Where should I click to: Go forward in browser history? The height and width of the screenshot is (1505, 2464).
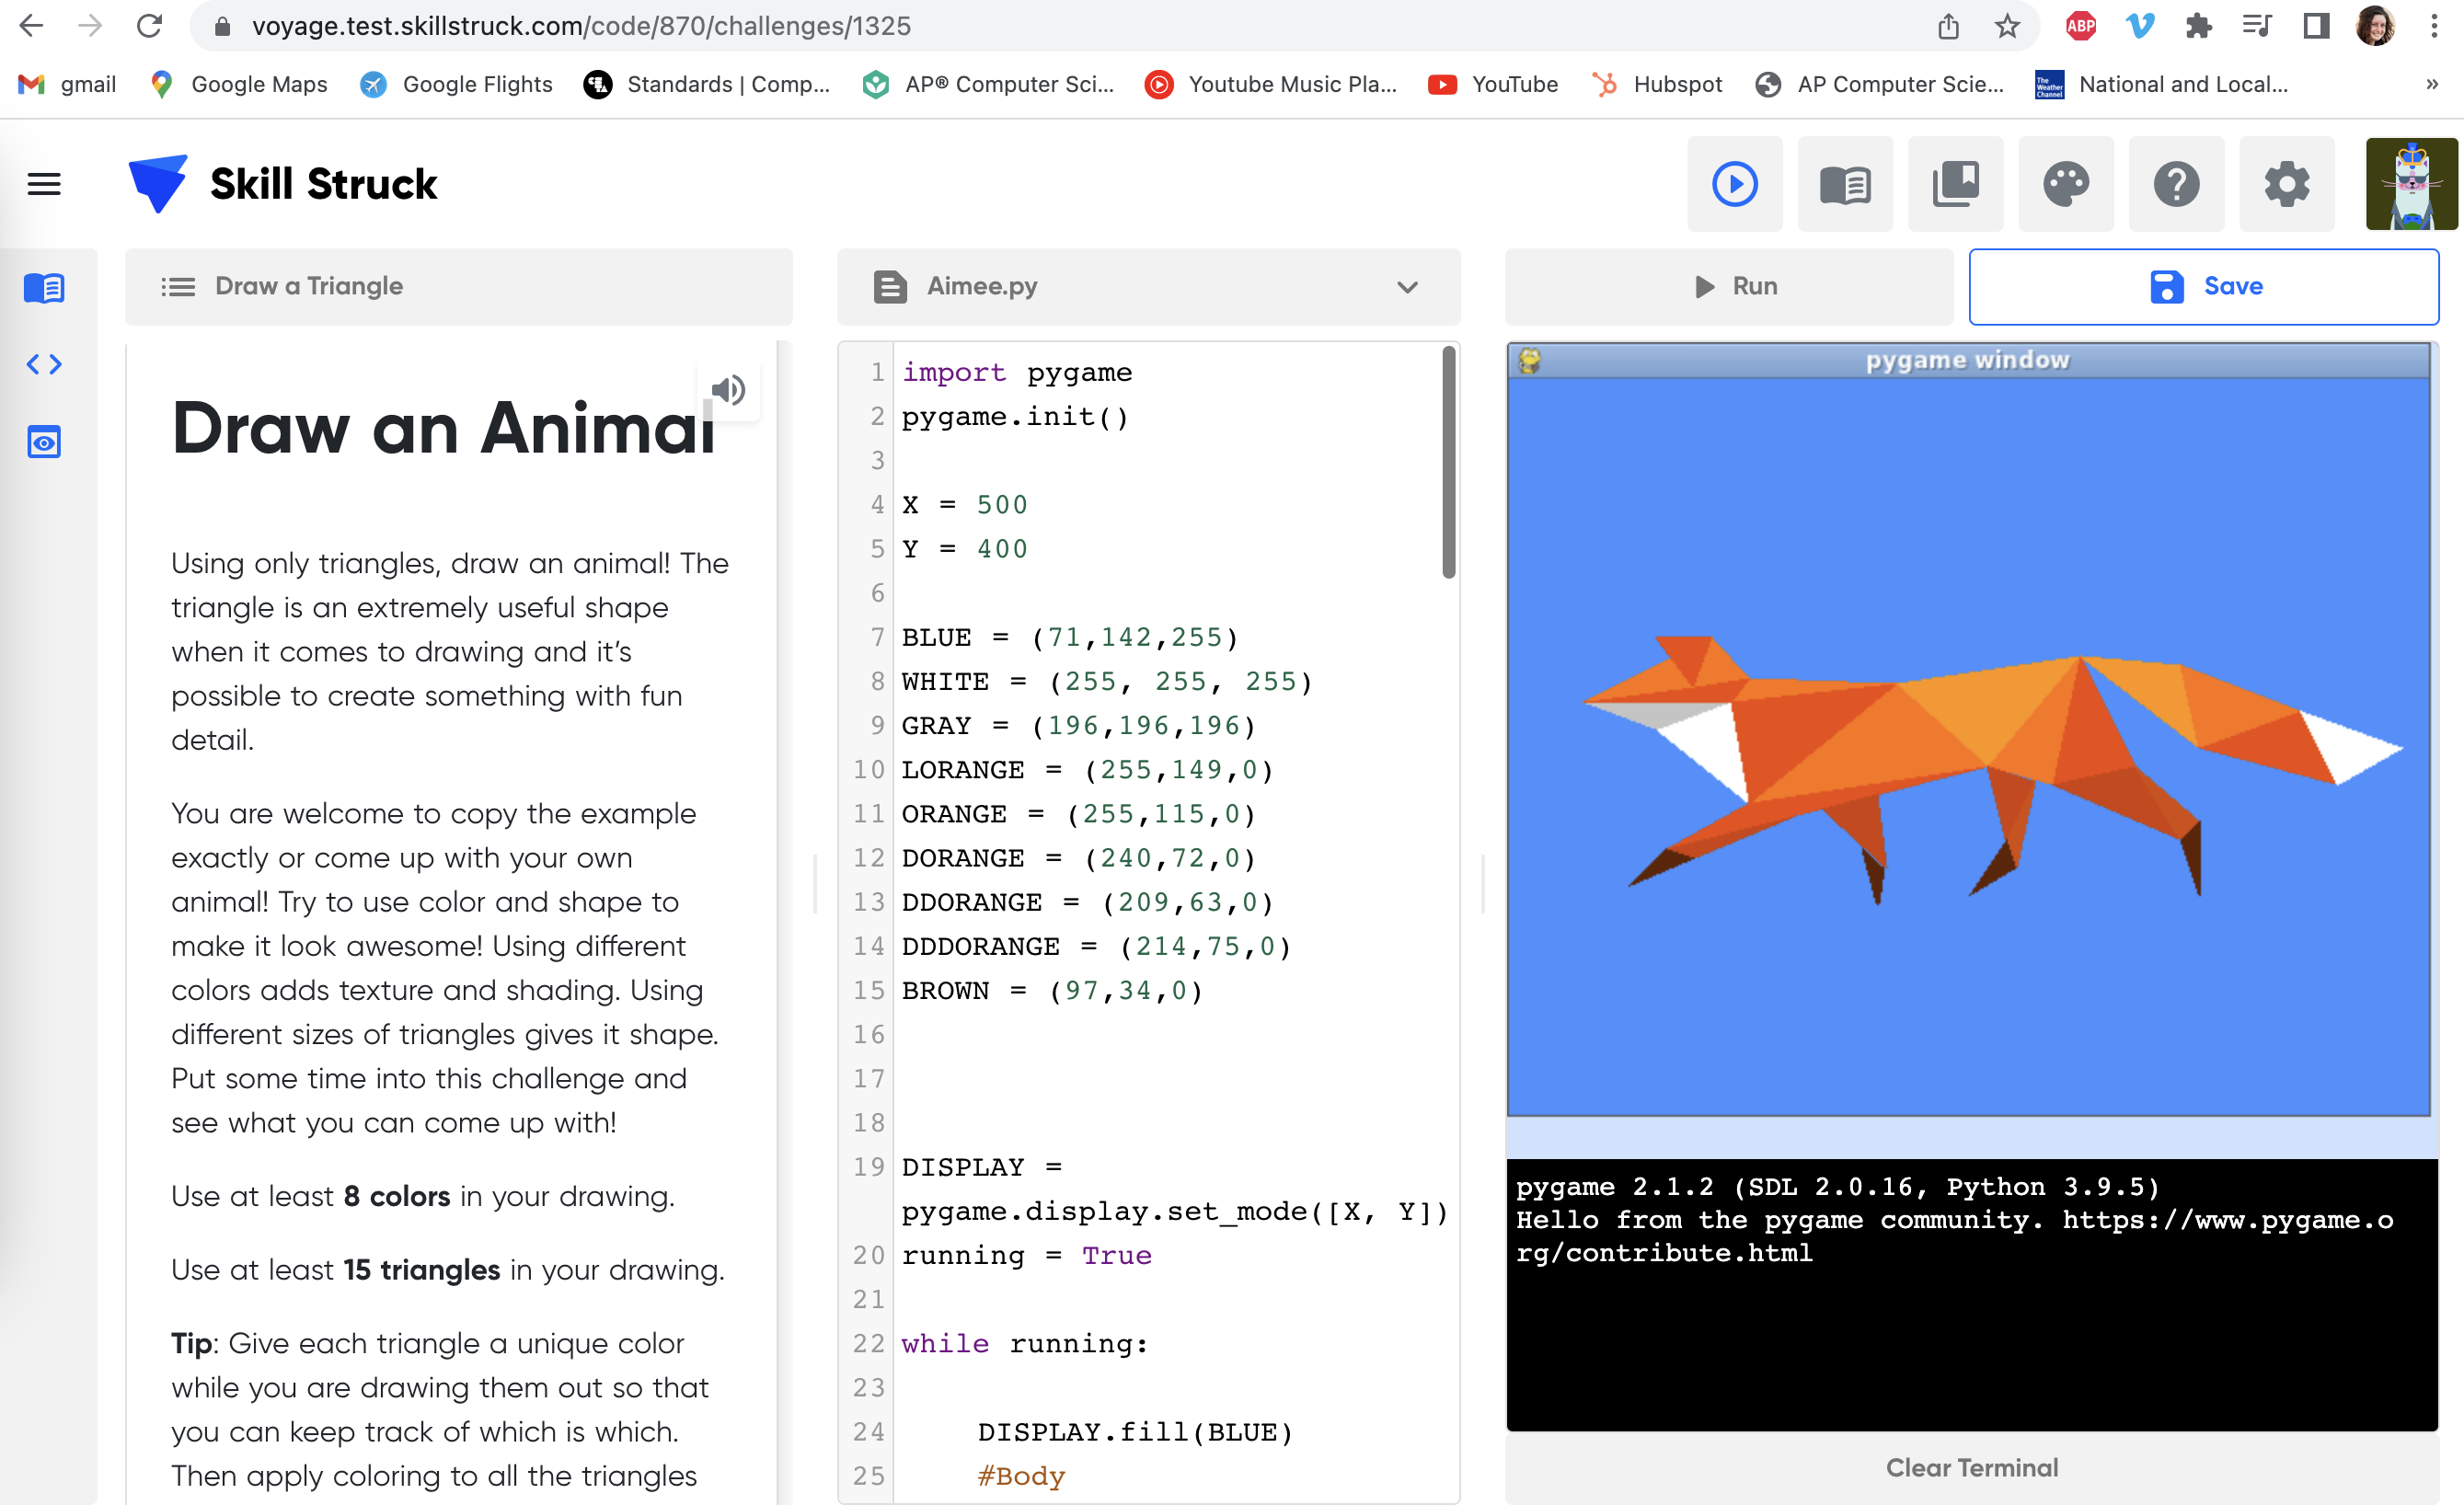point(90,26)
